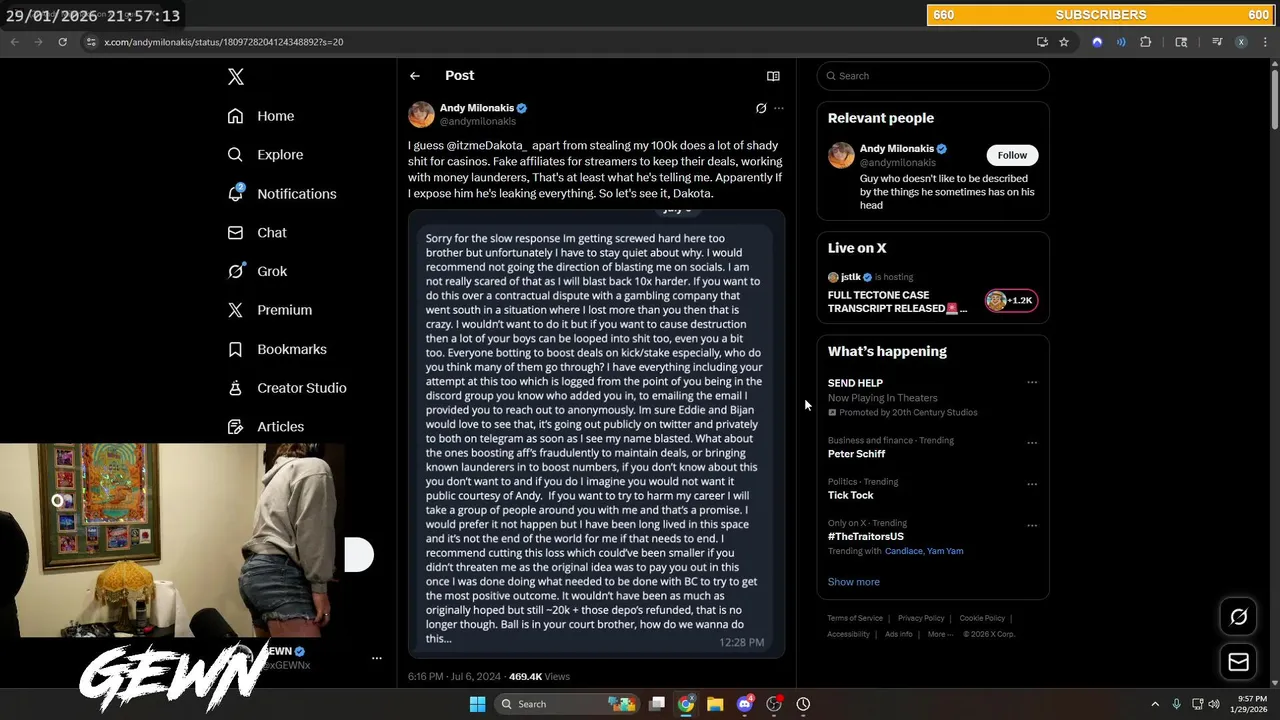Open the Chrome three-dot menu
Screen dimensions: 1280x720
click(1265, 42)
